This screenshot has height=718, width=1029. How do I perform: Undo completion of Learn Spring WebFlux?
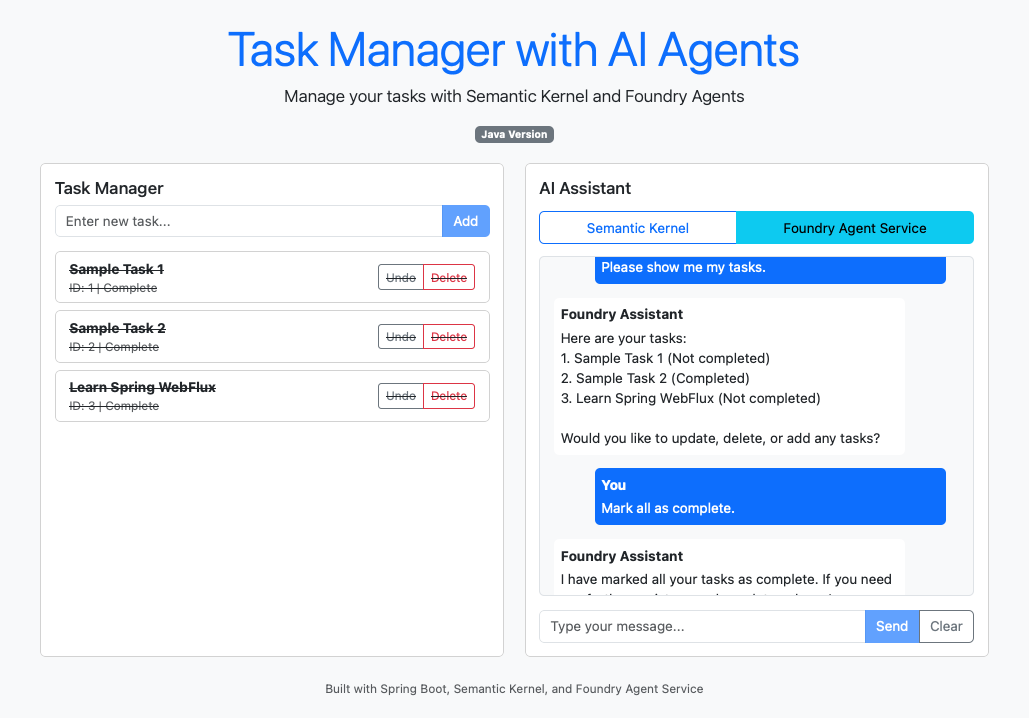coord(400,396)
